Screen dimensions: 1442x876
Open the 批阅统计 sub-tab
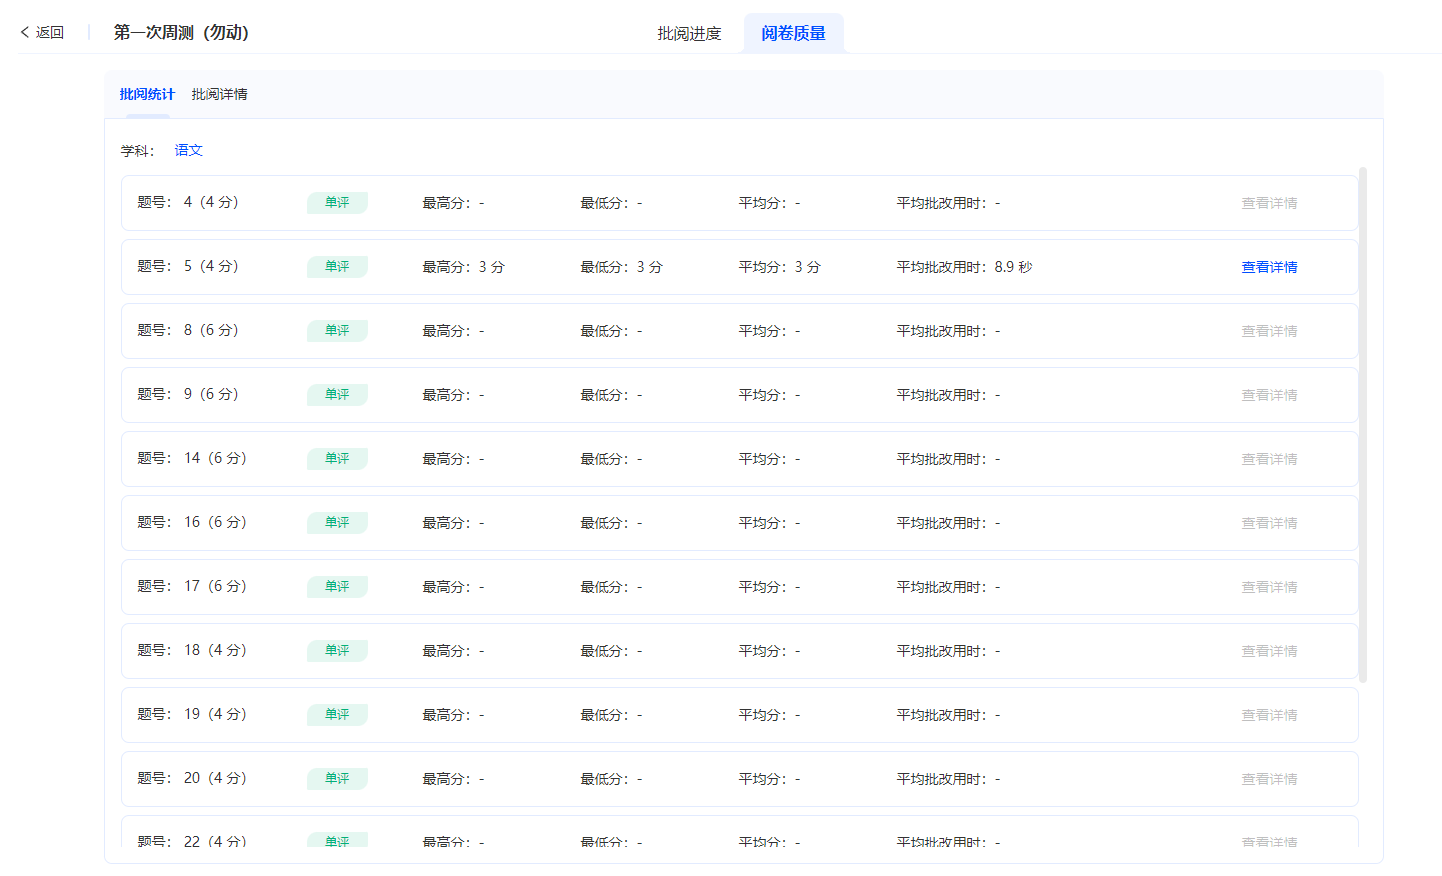pyautogui.click(x=147, y=94)
